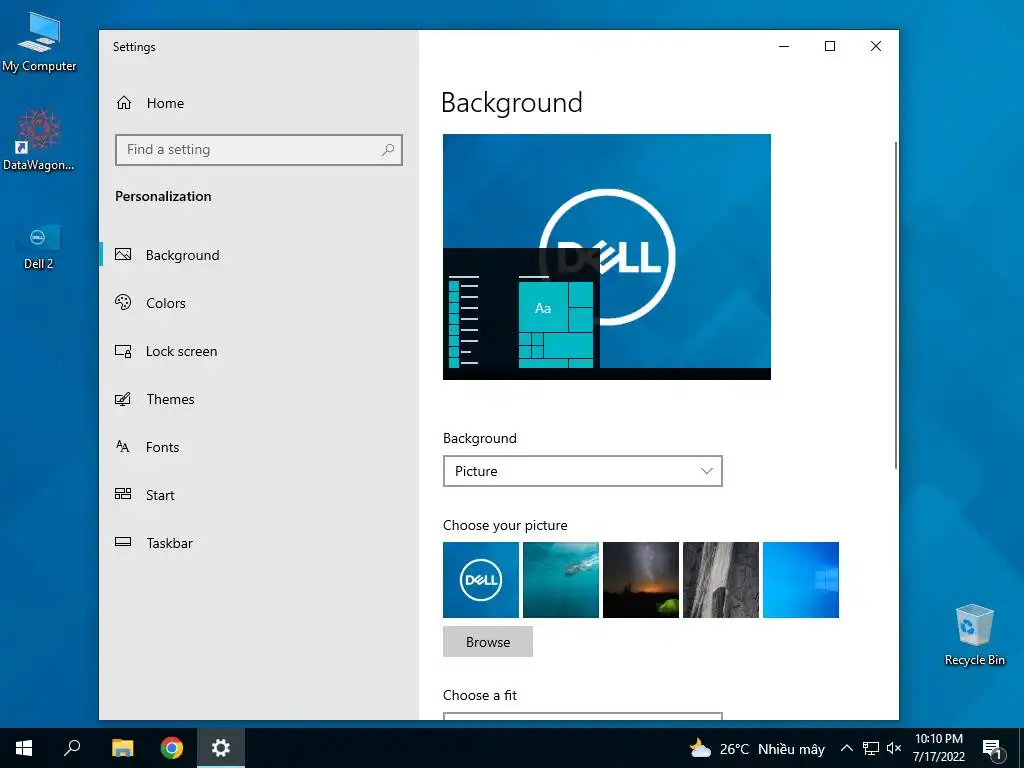This screenshot has width=1024, height=768.
Task: Click the Dell background preview image
Action: (x=607, y=257)
